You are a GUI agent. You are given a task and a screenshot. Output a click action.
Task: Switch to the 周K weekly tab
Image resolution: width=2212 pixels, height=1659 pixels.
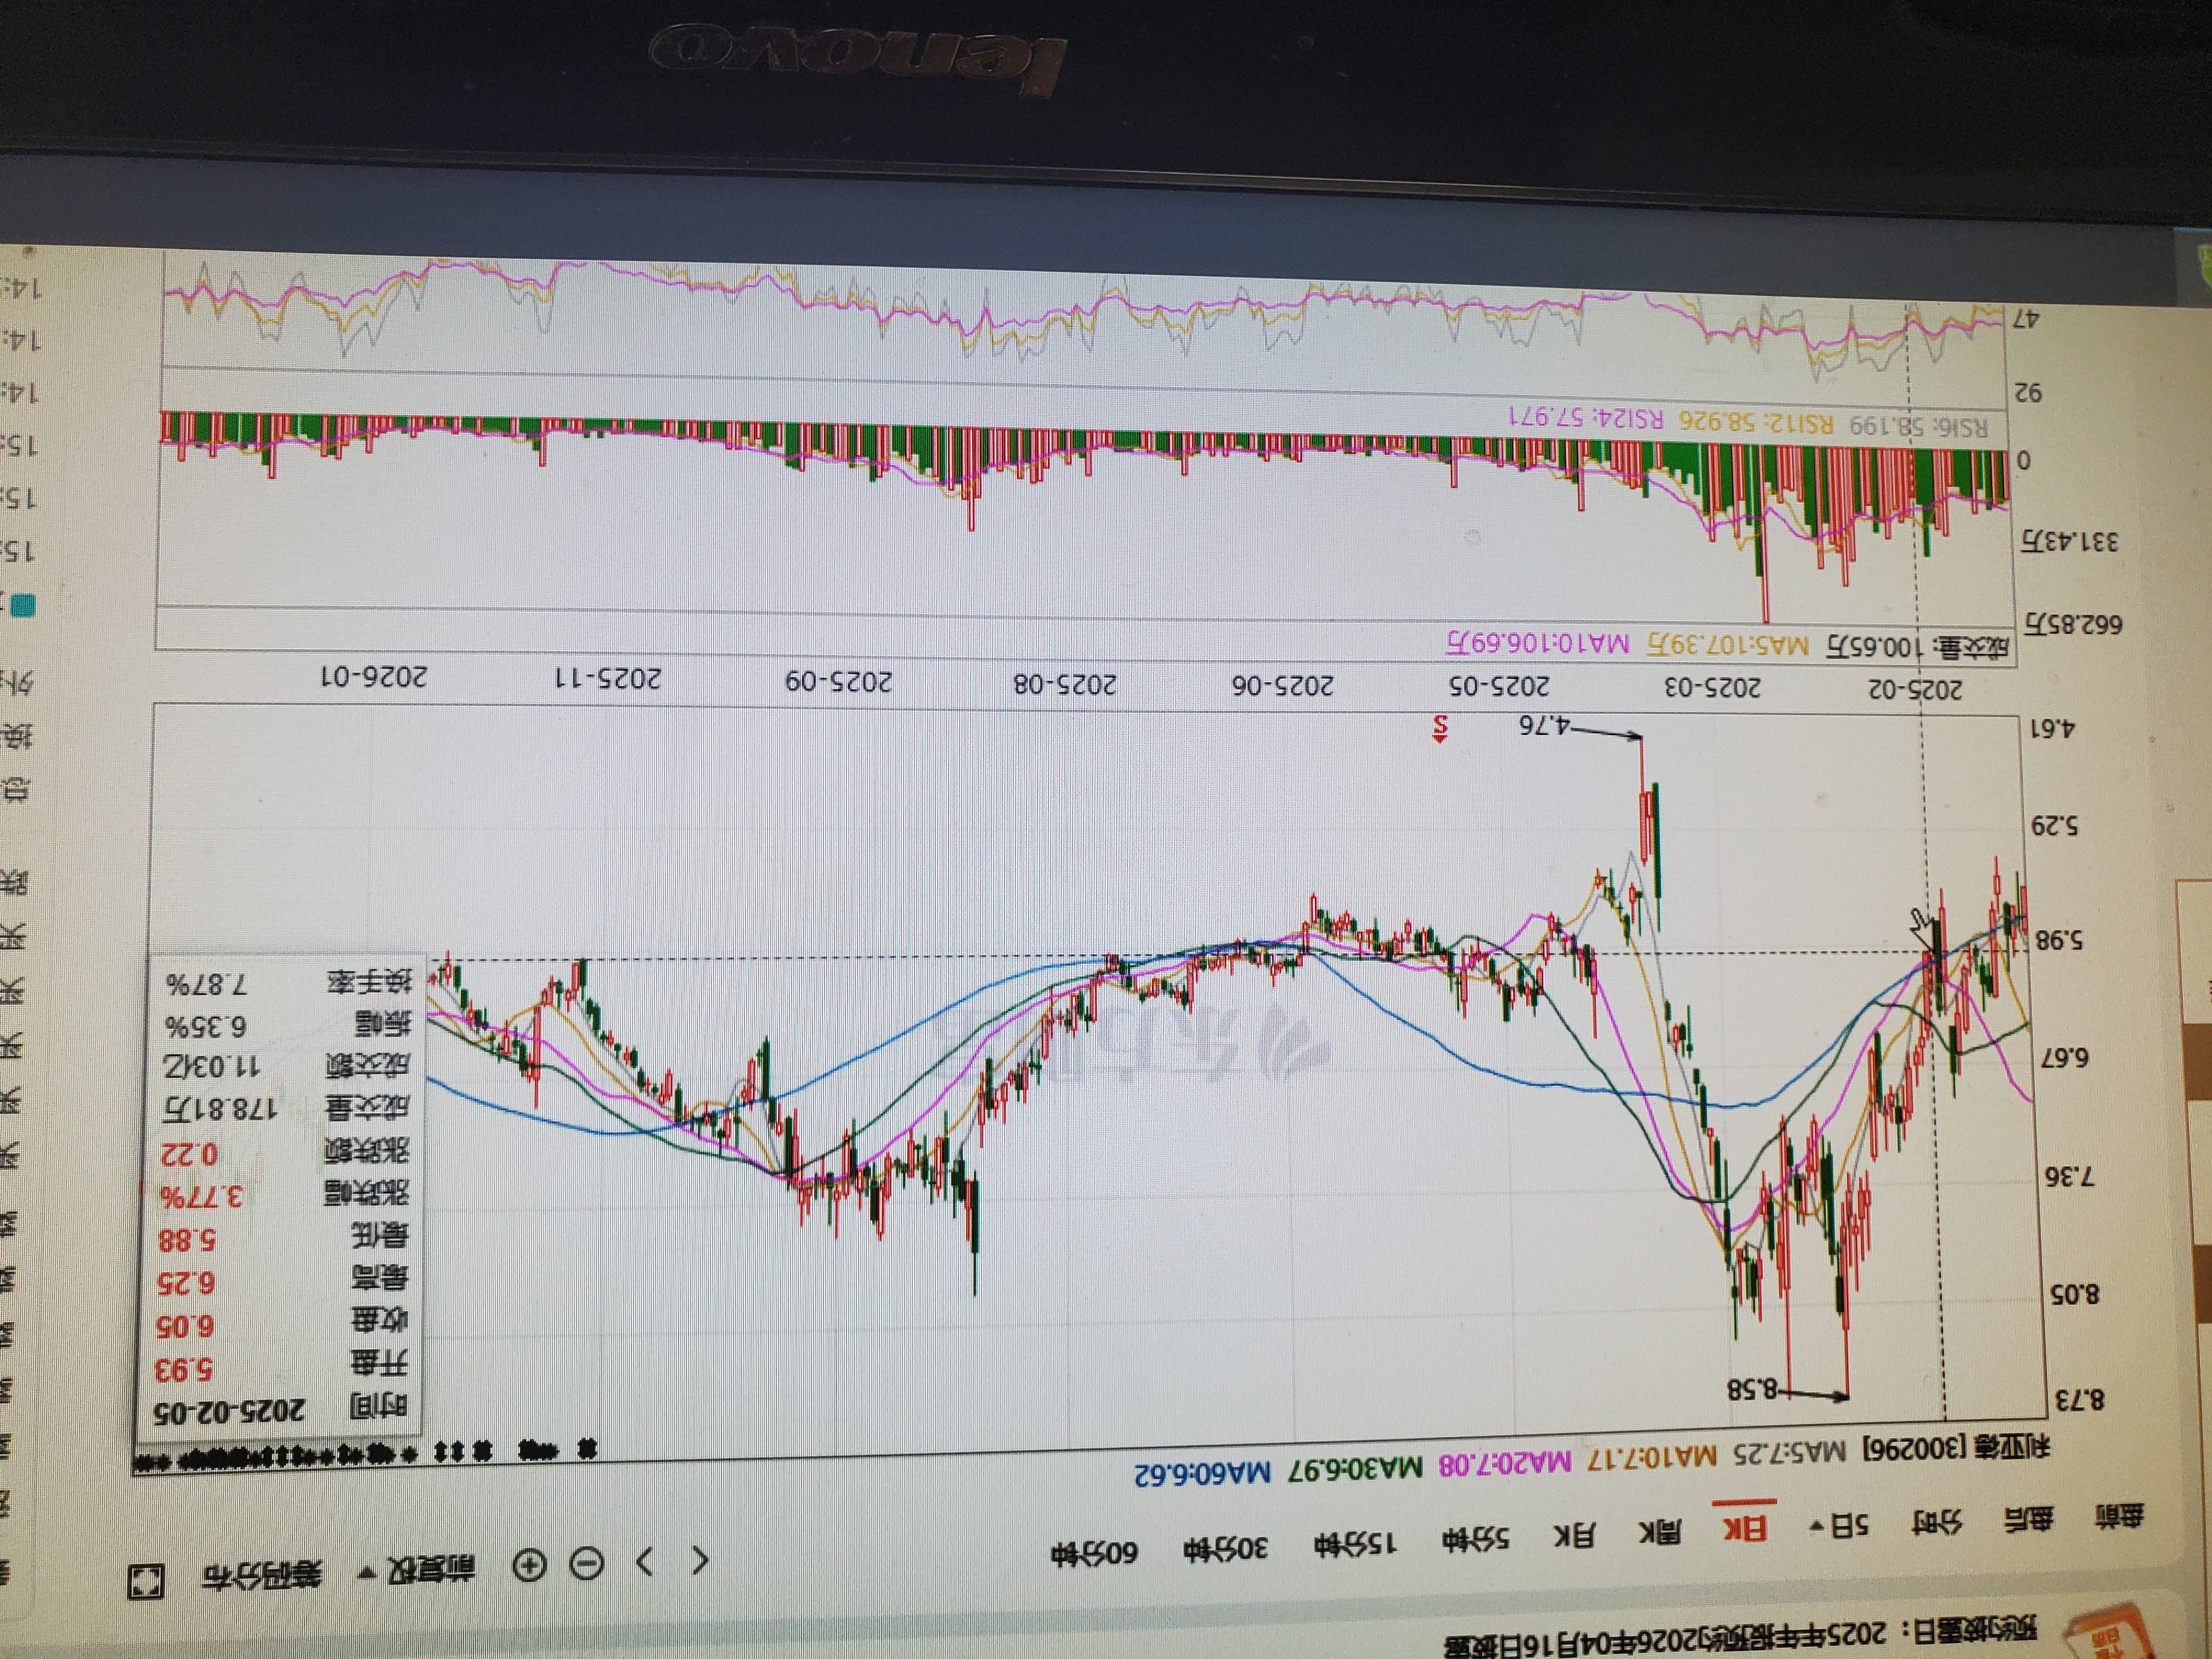click(1660, 1531)
